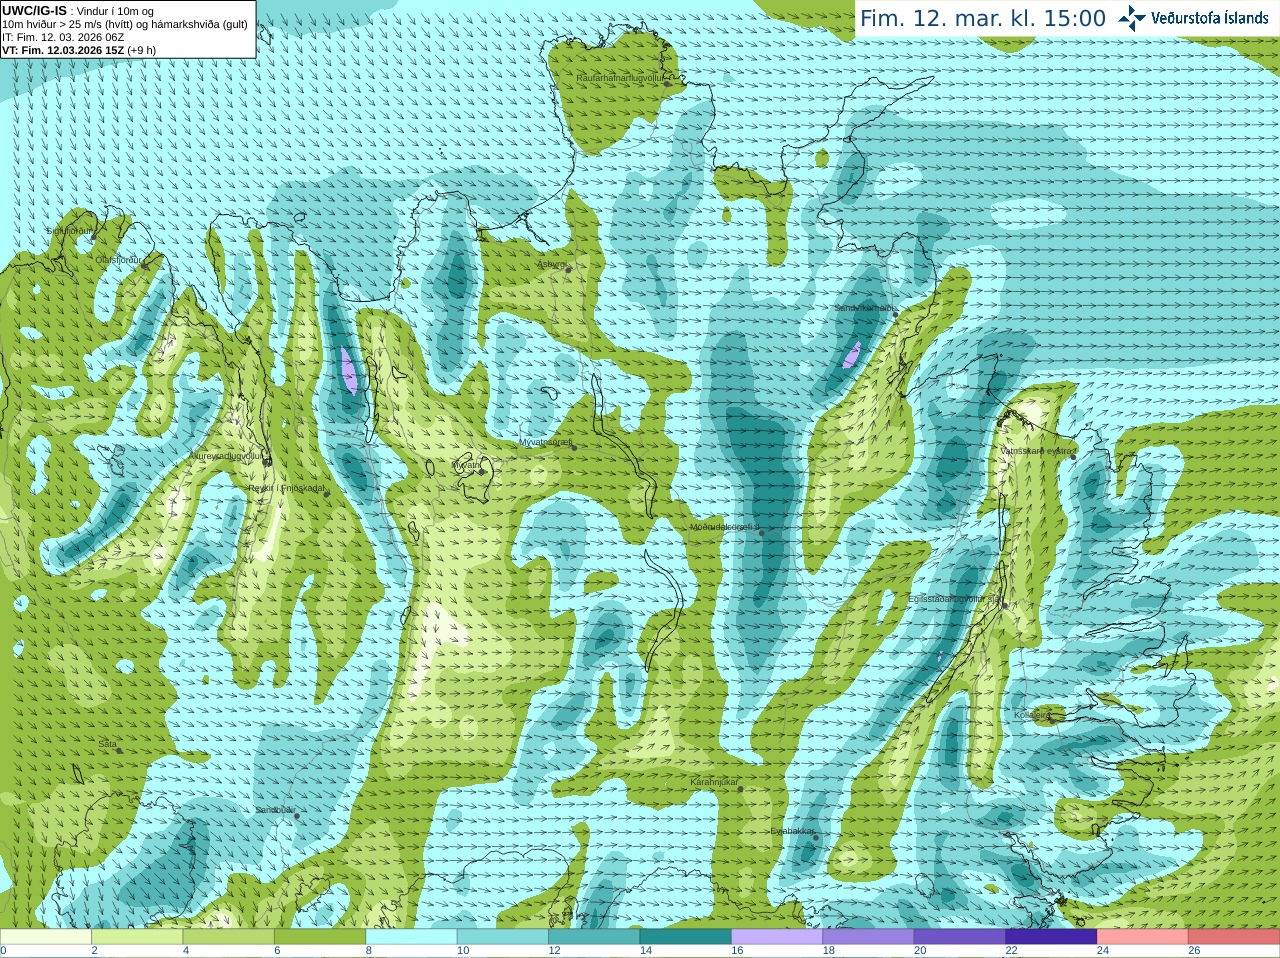Click the Kollaleira station label
Image resolution: width=1280 pixels, height=958 pixels.
(1032, 715)
